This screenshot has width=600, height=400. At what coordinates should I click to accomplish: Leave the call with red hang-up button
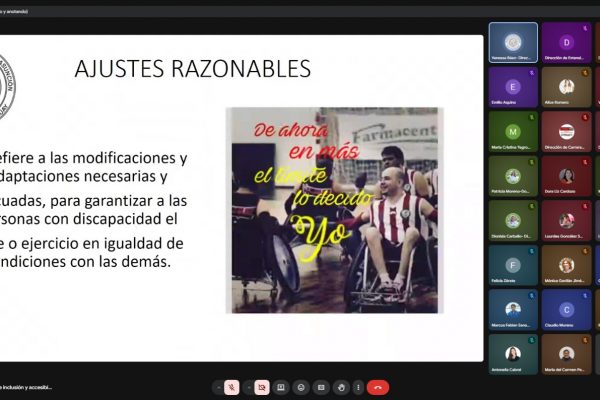click(378, 387)
